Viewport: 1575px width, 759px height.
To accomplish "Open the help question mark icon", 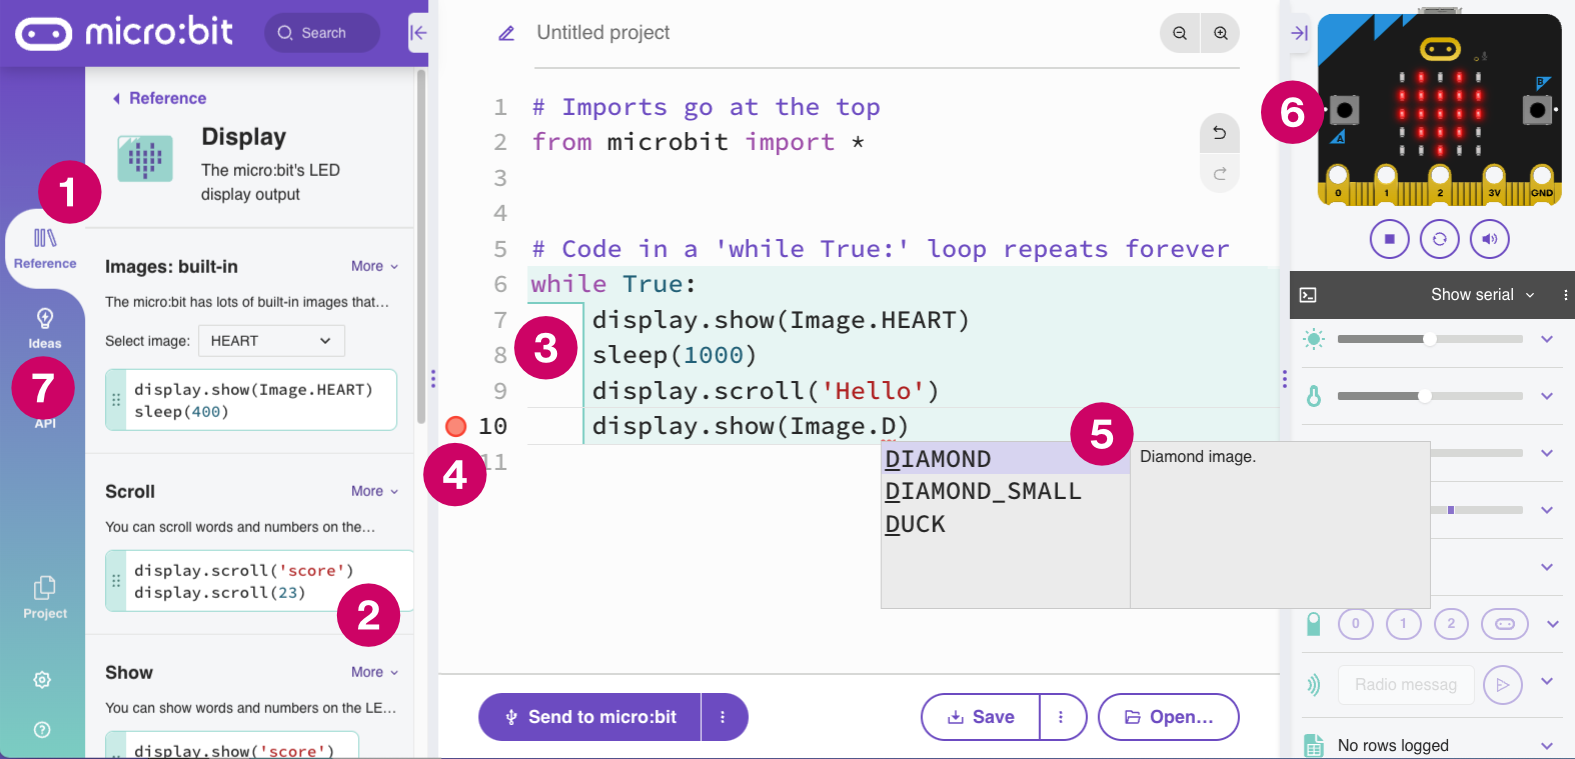I will tap(42, 730).
